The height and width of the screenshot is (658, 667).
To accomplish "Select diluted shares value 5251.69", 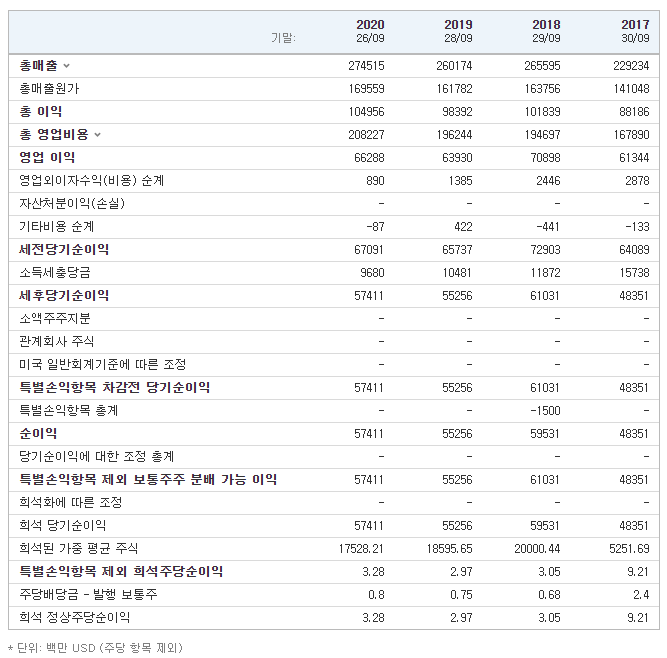I will tap(629, 549).
